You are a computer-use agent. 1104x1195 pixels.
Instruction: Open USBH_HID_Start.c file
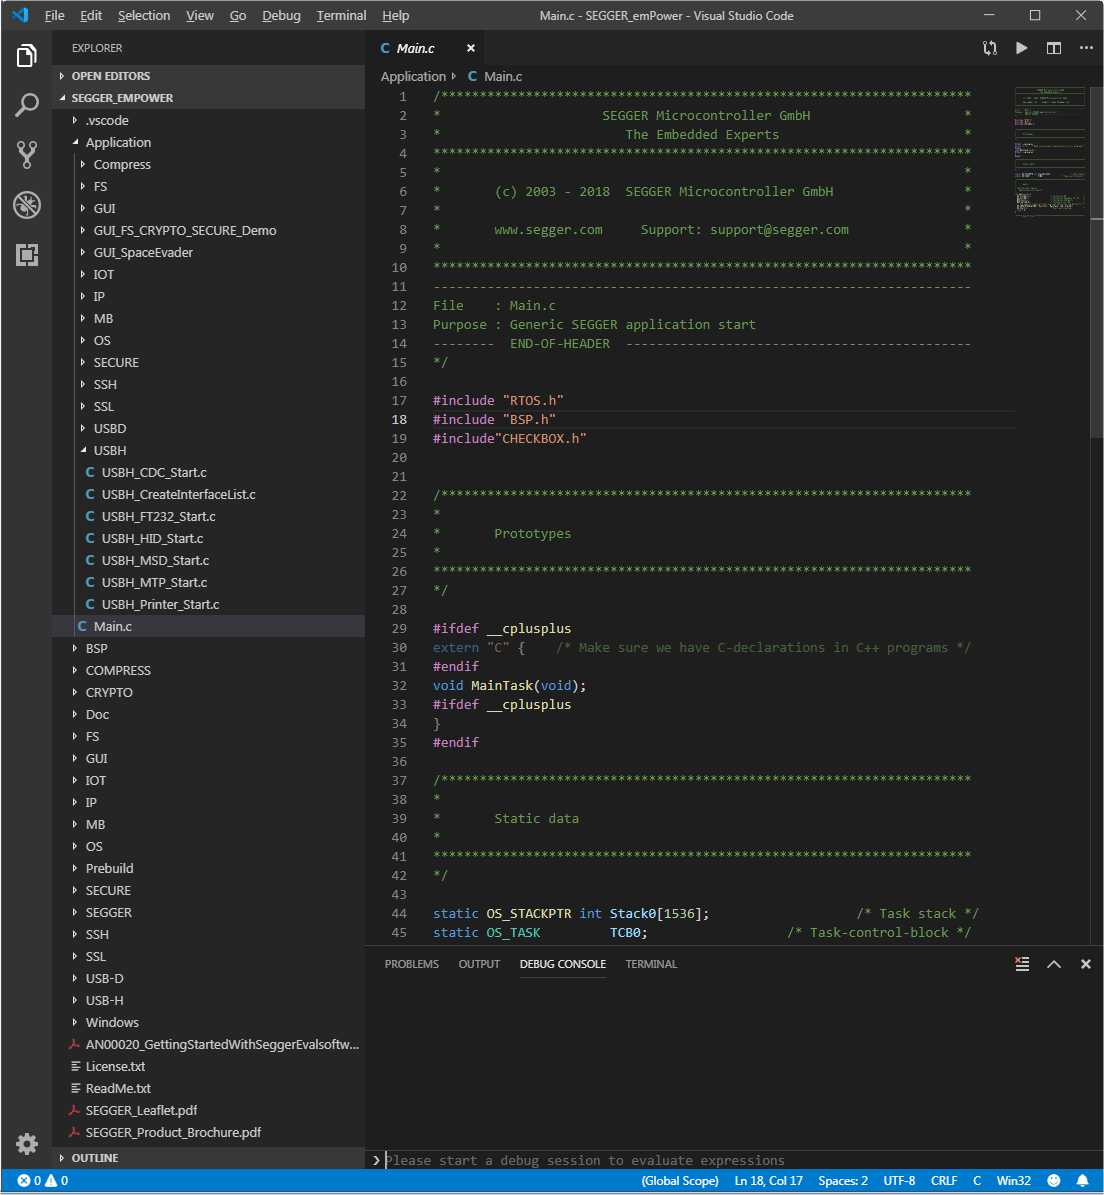pyautogui.click(x=152, y=538)
